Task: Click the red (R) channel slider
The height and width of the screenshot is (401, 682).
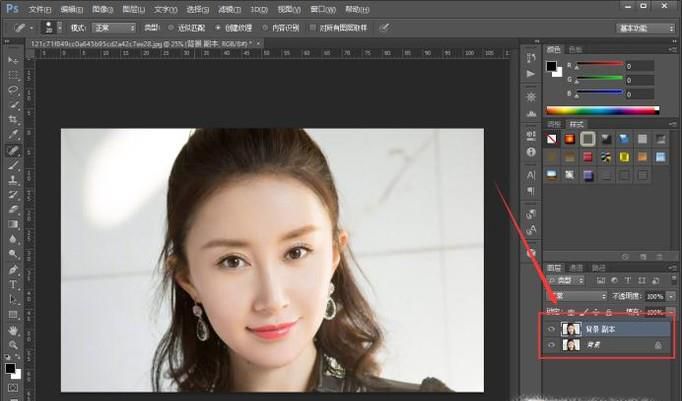Action: click(600, 64)
